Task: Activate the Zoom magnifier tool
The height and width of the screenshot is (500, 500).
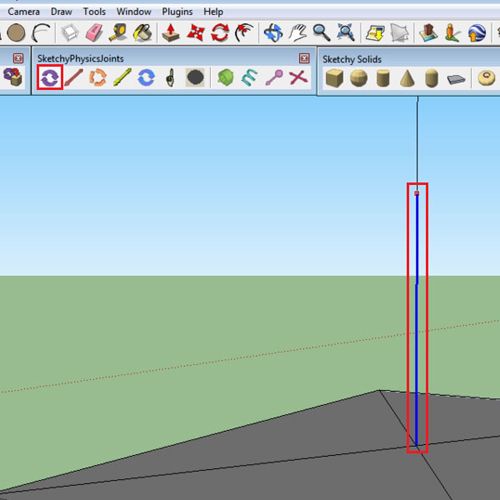Action: coord(322,33)
